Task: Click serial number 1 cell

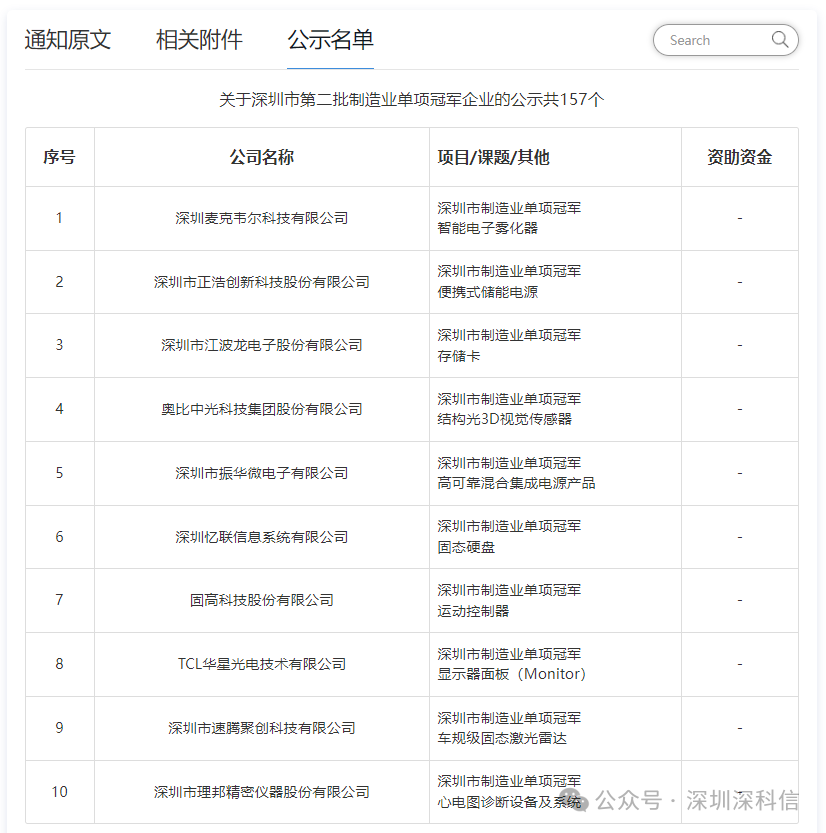Action: pyautogui.click(x=59, y=218)
